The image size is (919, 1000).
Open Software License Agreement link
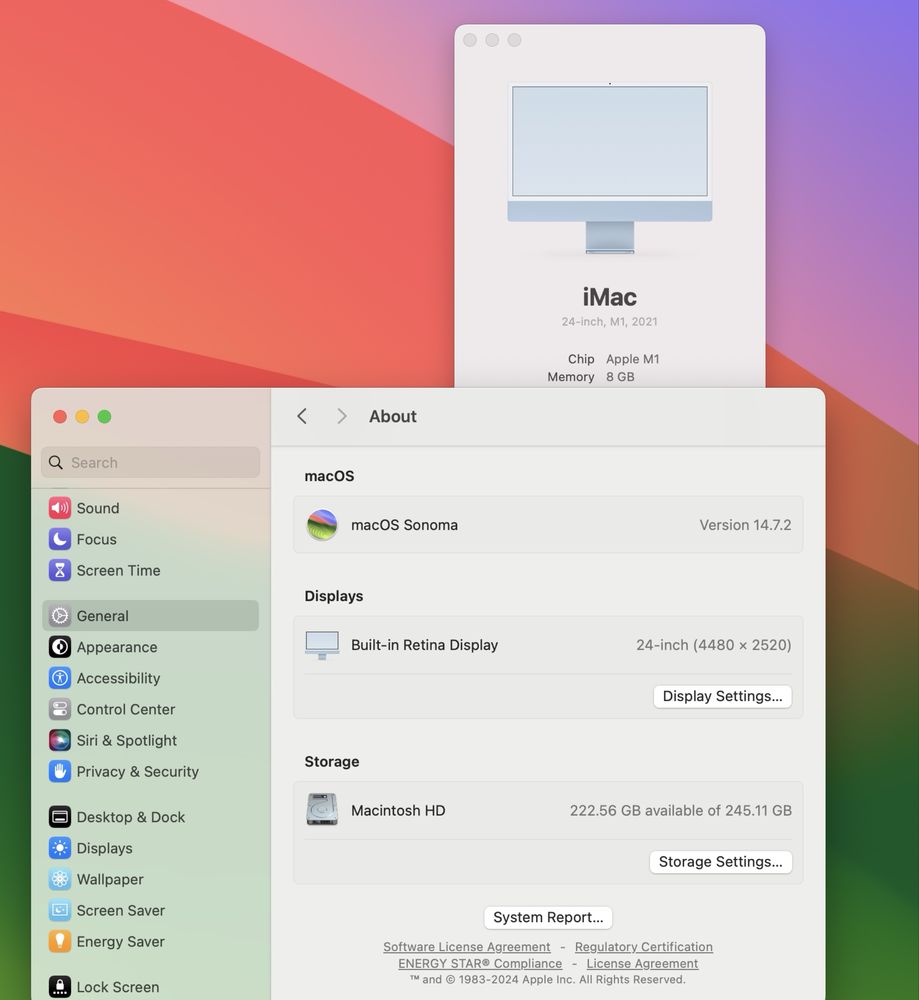pos(467,947)
